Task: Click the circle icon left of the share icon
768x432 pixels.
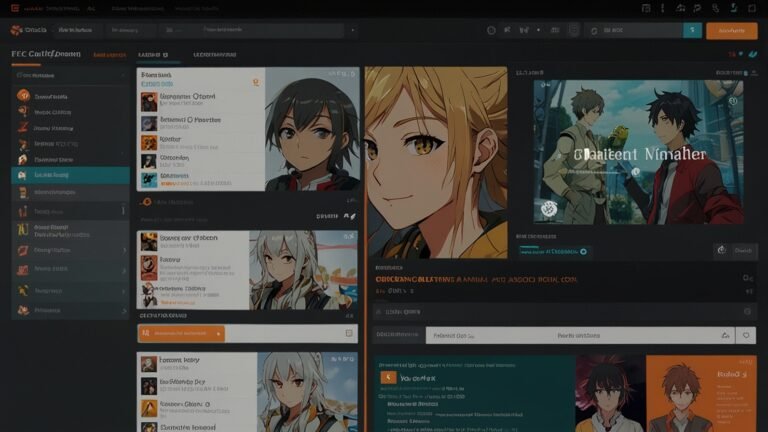Action: click(491, 30)
